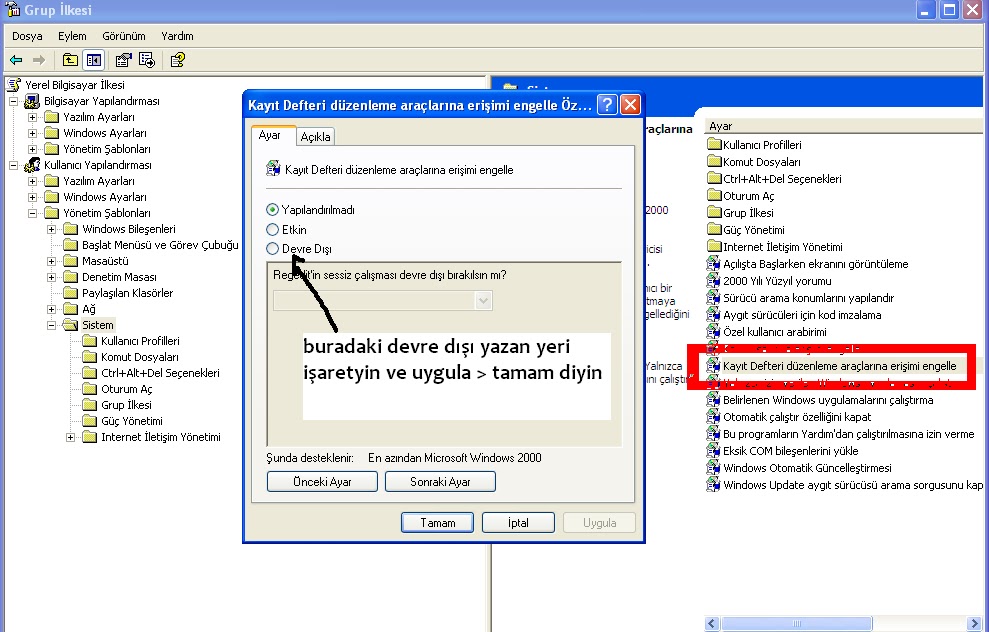
Task: Click the Önceki Ayar button
Action: [322, 482]
